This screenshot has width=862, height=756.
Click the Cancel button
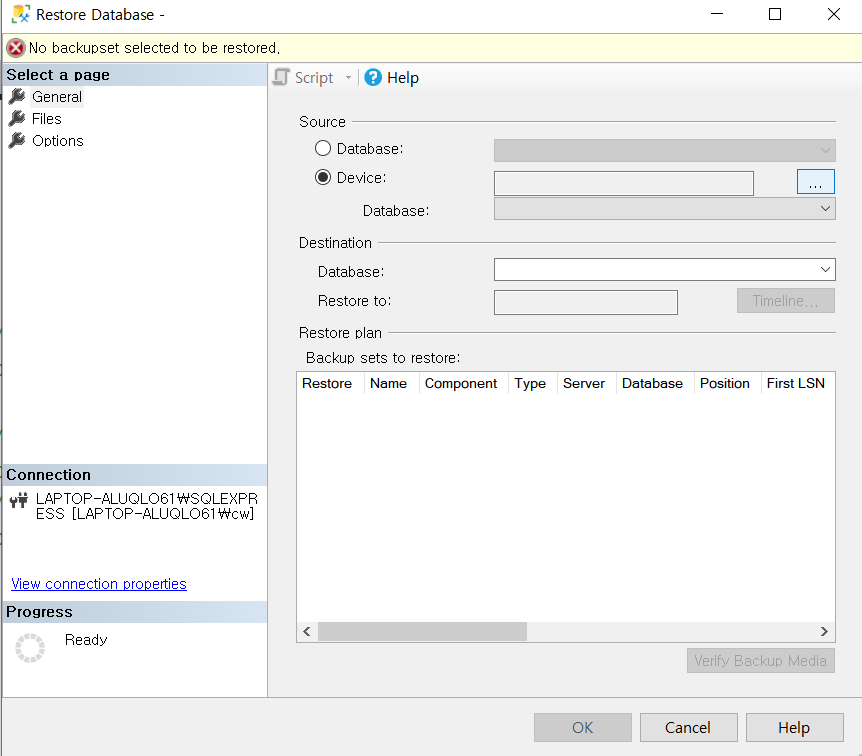(688, 727)
